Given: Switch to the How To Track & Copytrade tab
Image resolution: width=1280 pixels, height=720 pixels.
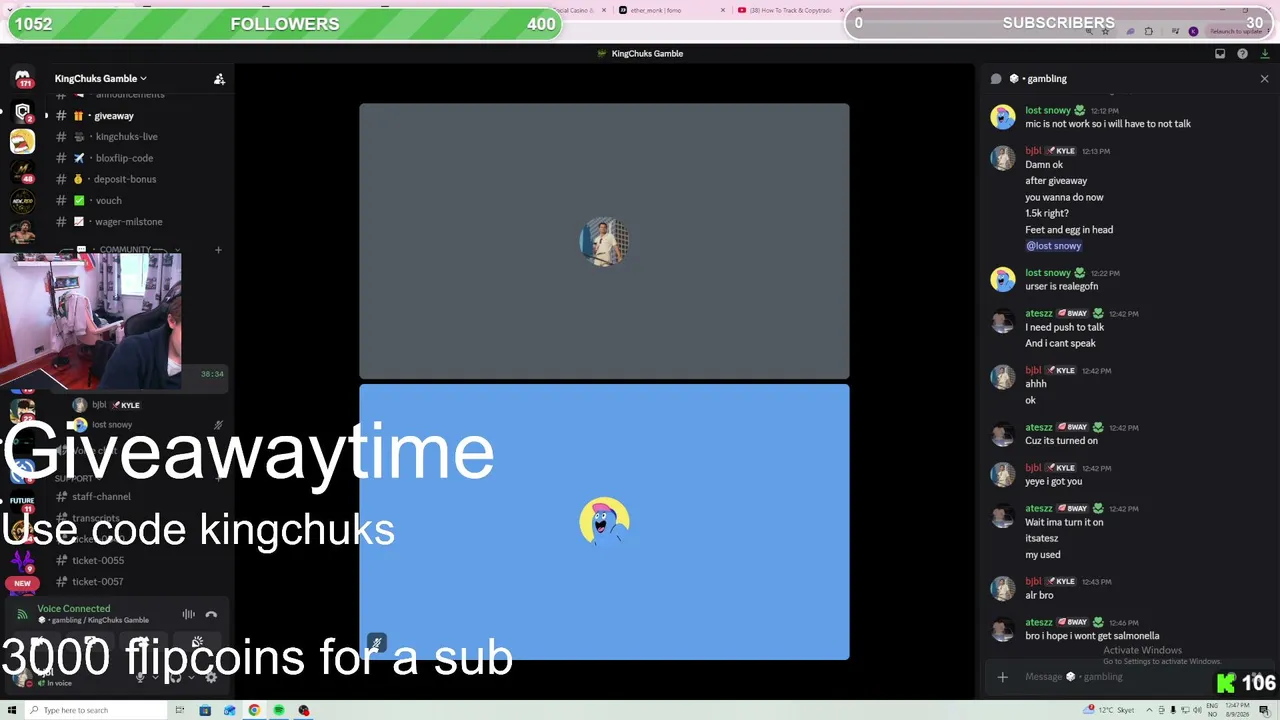Looking at the screenshot, I should [790, 10].
